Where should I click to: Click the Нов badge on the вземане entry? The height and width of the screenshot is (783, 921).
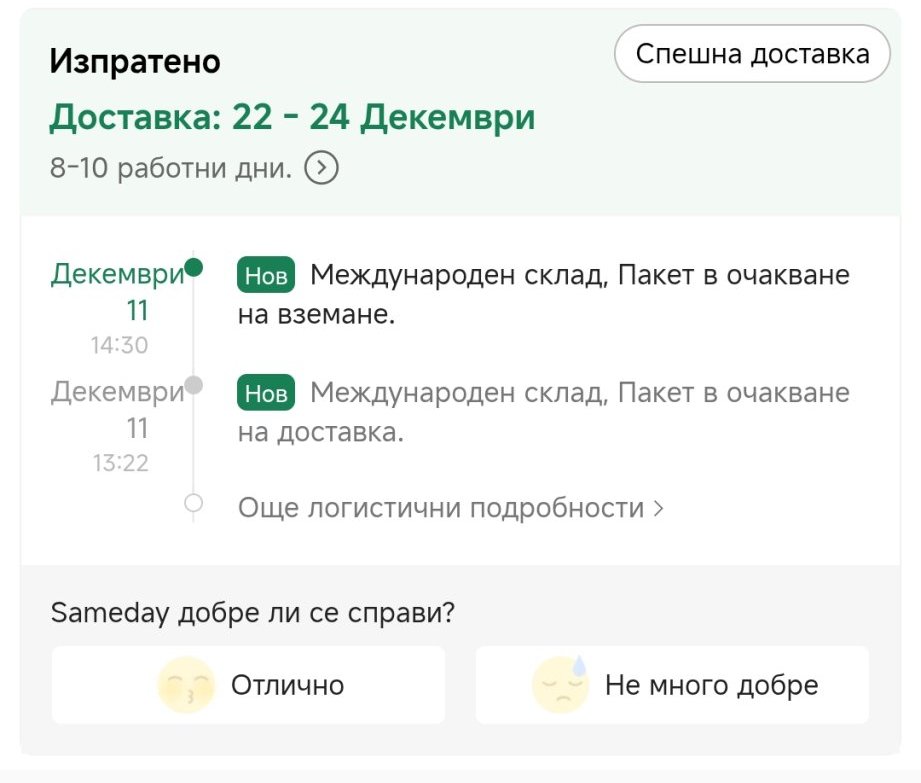tap(266, 276)
